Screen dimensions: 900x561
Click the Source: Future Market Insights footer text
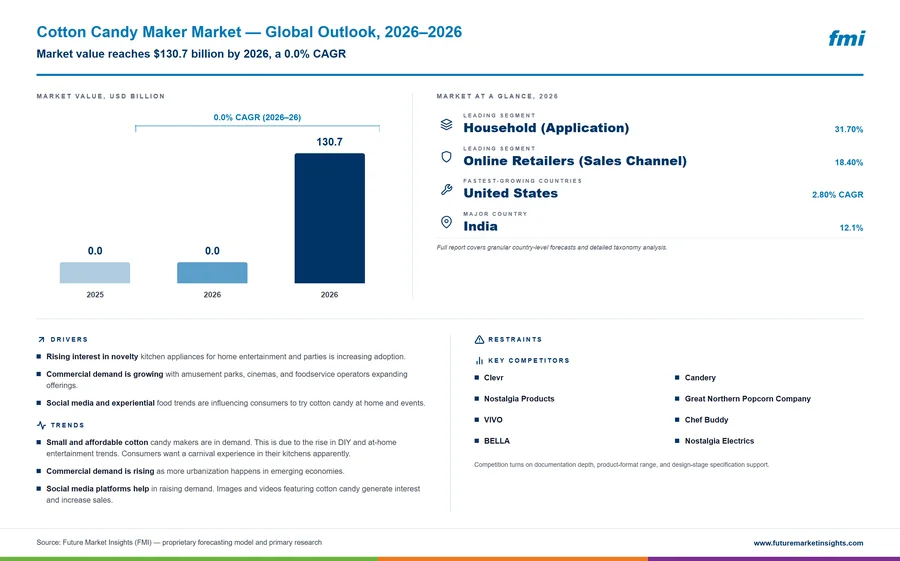pos(179,543)
